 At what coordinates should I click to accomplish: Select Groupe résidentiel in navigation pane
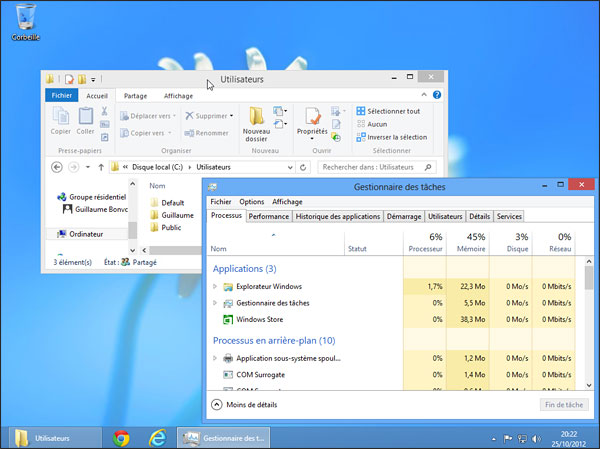pyautogui.click(x=92, y=197)
